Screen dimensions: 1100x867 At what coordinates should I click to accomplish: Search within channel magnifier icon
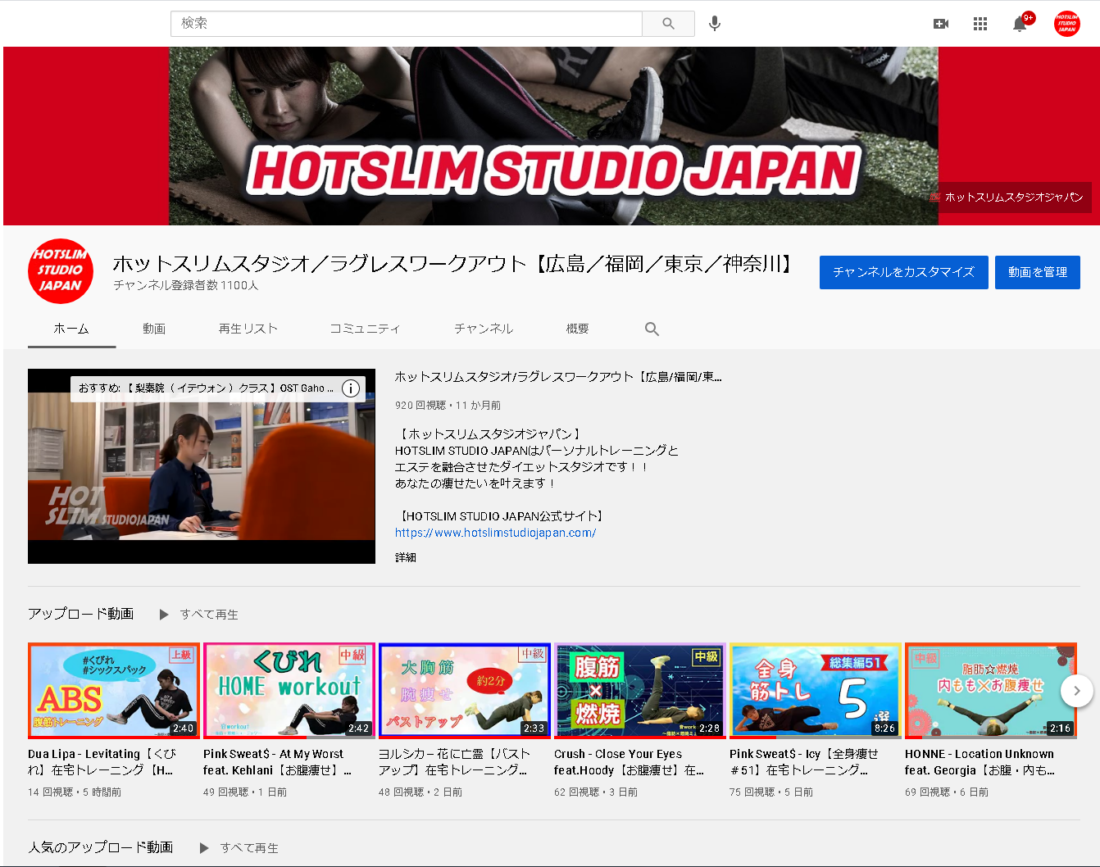point(652,329)
